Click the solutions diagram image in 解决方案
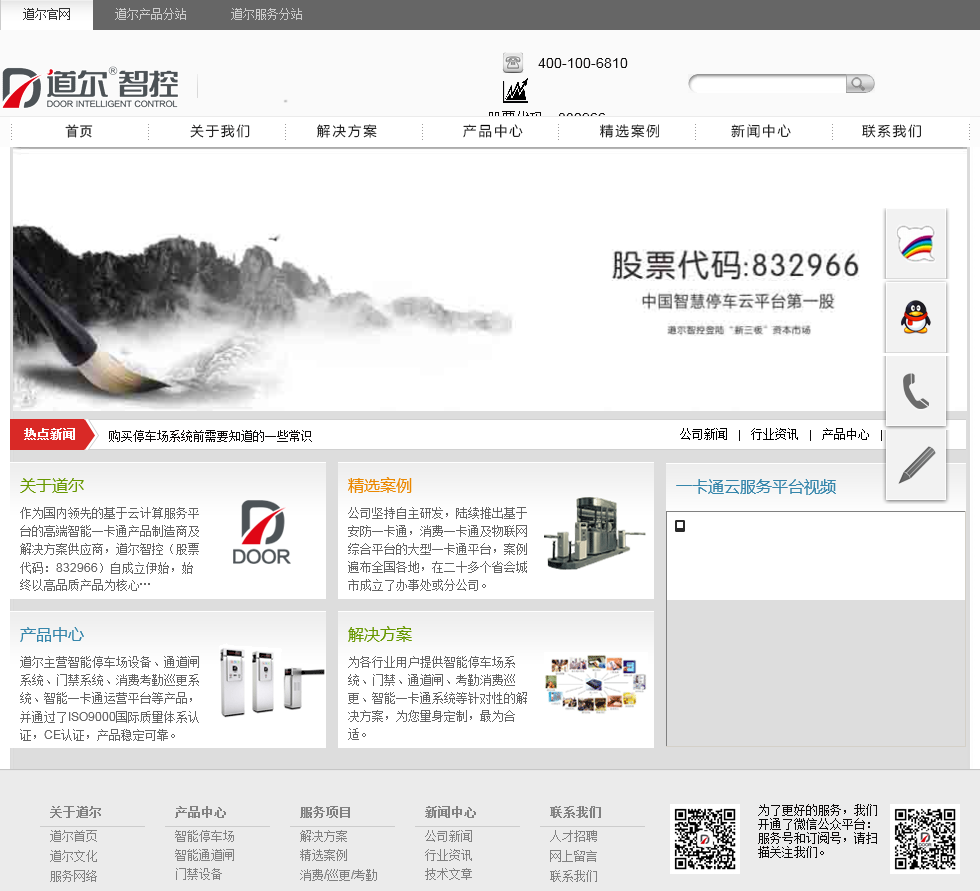980x891 pixels. pyautogui.click(x=595, y=683)
